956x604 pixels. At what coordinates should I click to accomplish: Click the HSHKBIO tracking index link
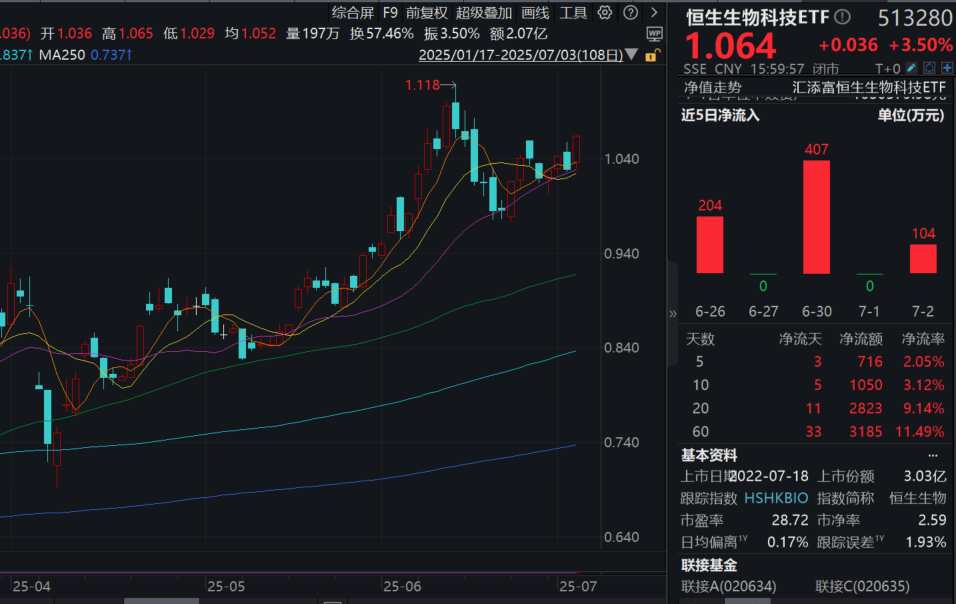778,497
